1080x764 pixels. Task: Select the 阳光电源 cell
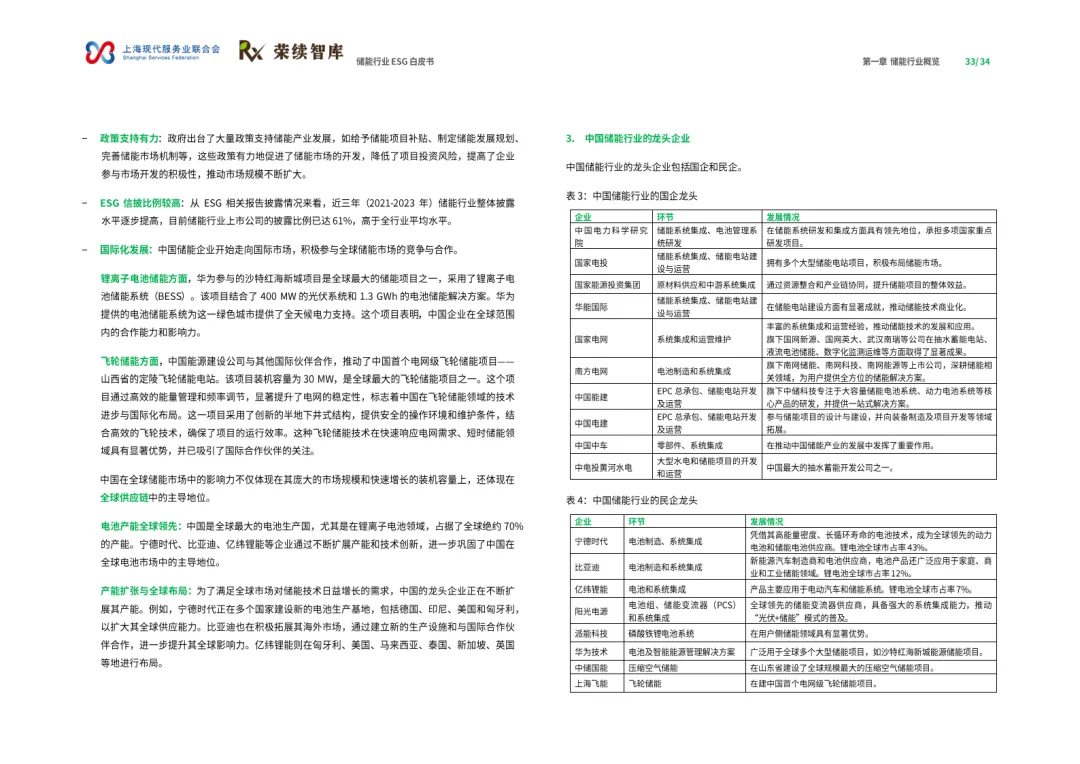(x=597, y=611)
